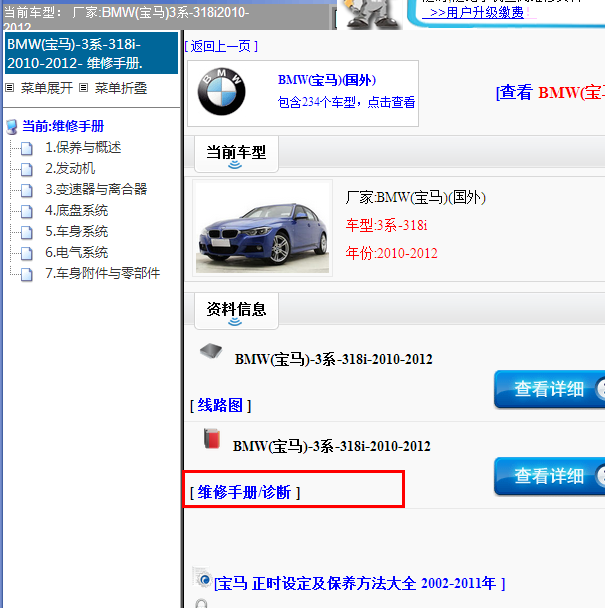605x608 pixels.
Task: Open tree item 5.车身系统
Action: click(76, 231)
